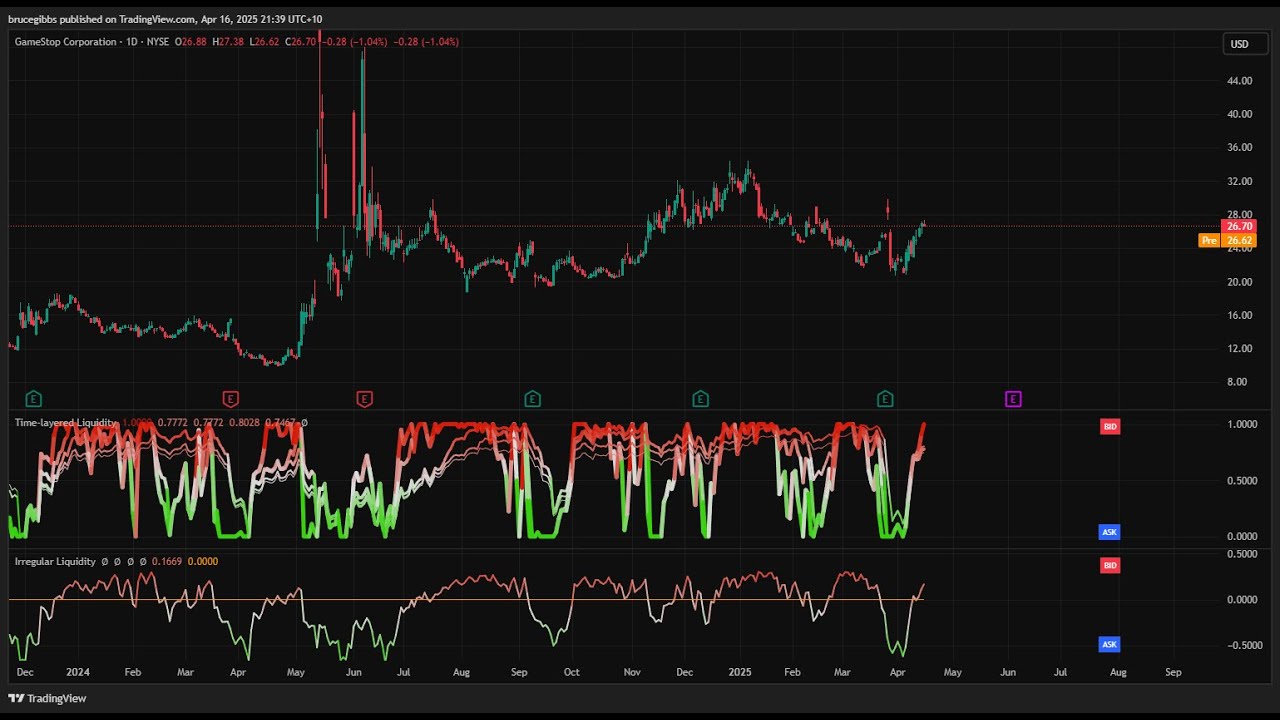
Task: Click the 32.00 price axis label
Action: point(1239,181)
